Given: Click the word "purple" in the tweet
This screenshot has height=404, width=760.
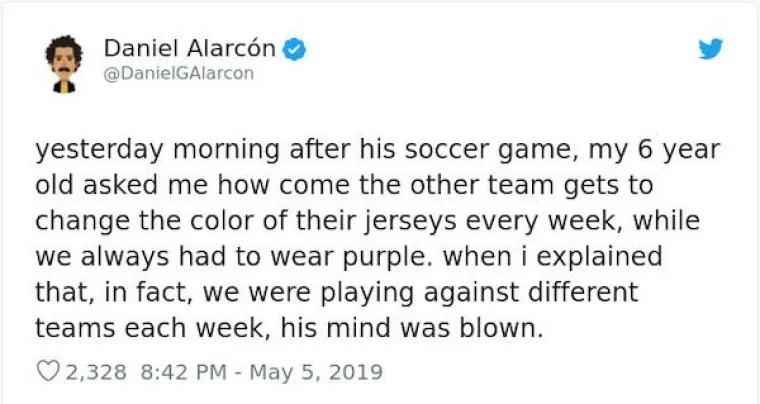Looking at the screenshot, I should pos(382,256).
